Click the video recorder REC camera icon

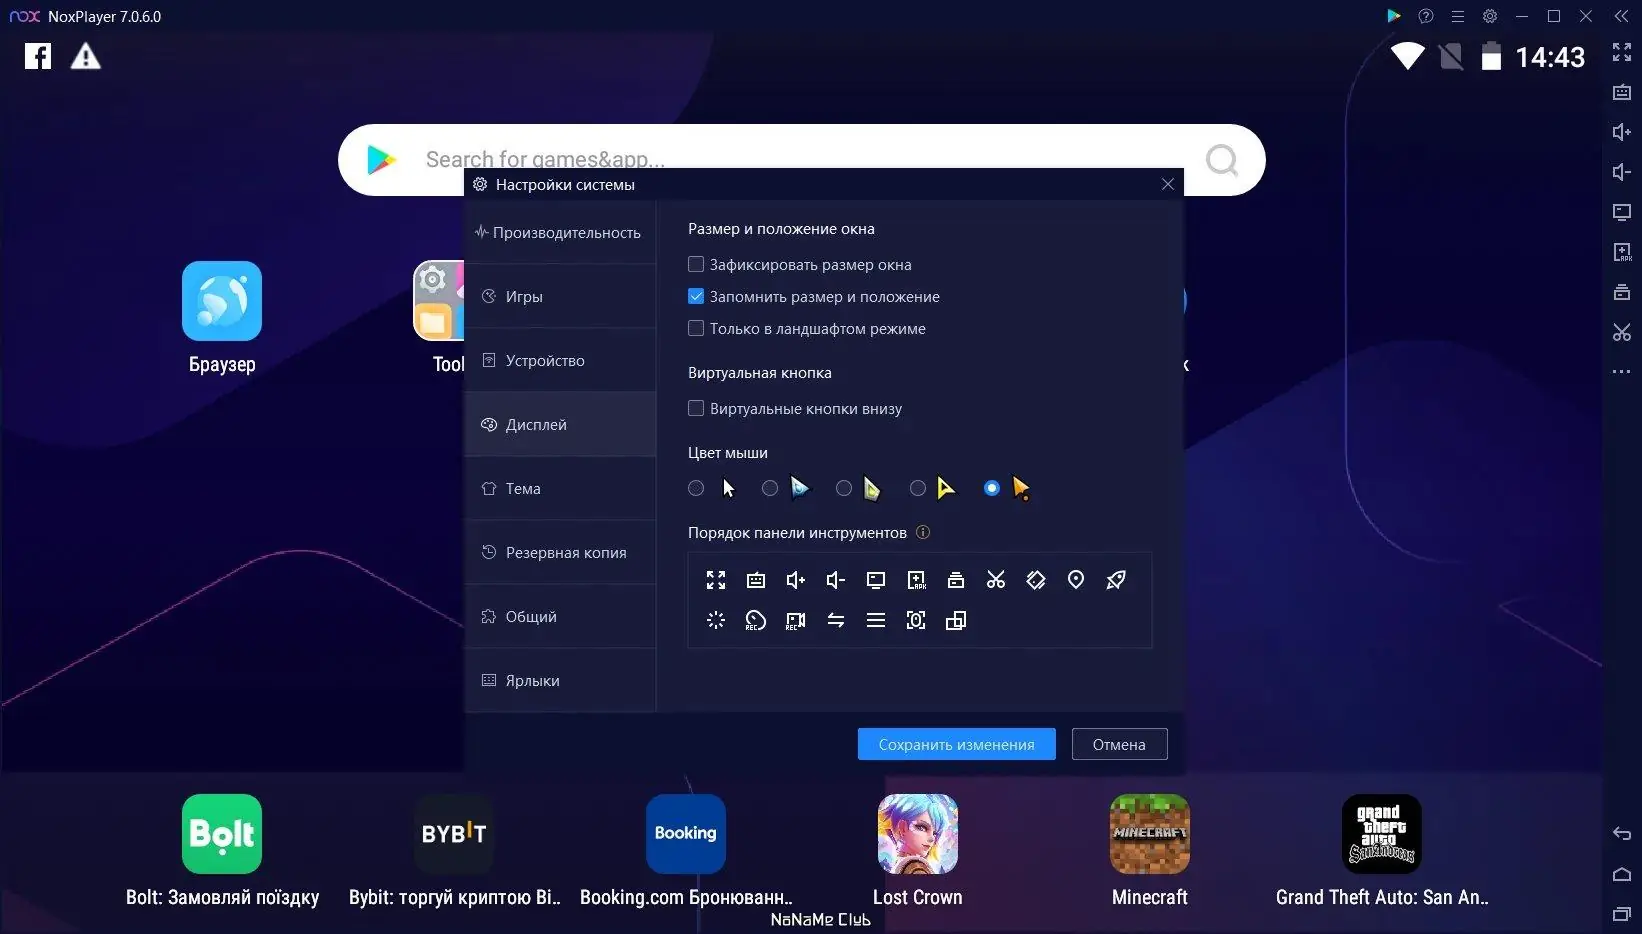796,620
